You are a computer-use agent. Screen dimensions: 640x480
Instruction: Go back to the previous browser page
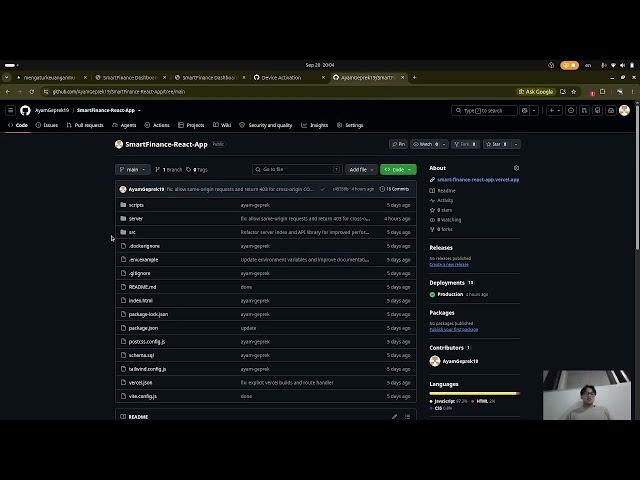tap(8, 92)
